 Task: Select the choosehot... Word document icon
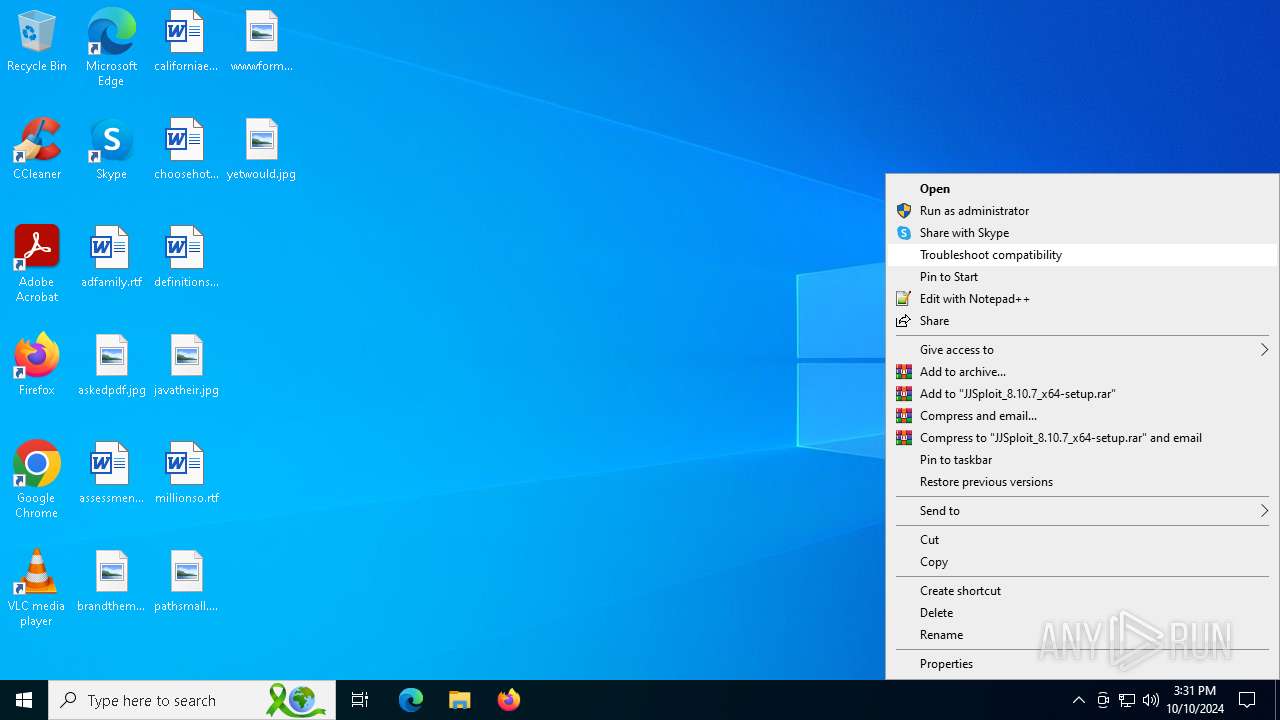tap(186, 150)
